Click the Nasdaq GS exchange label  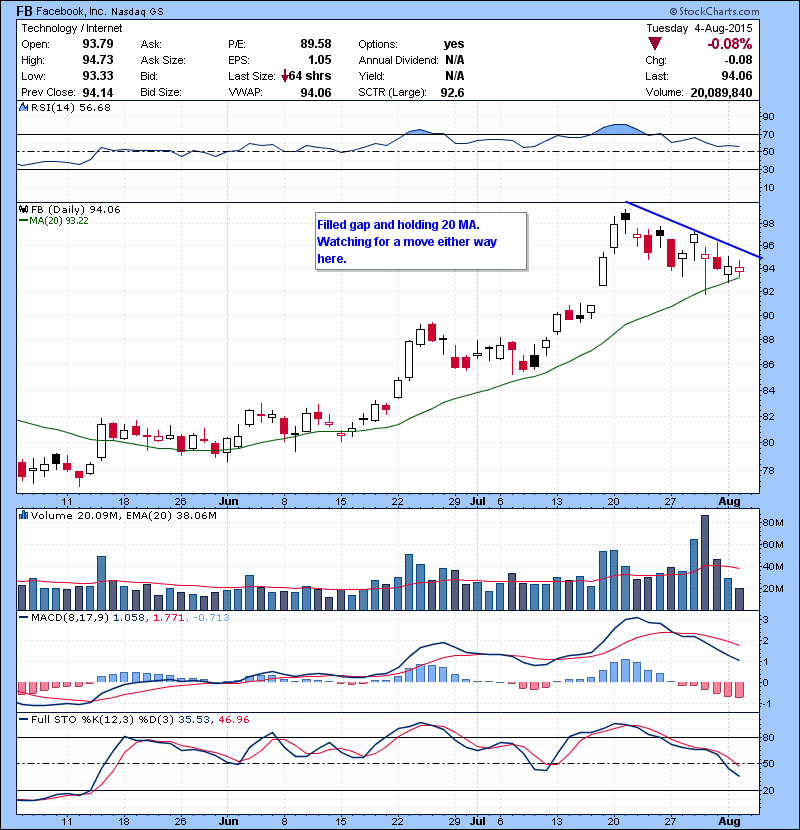[137, 12]
